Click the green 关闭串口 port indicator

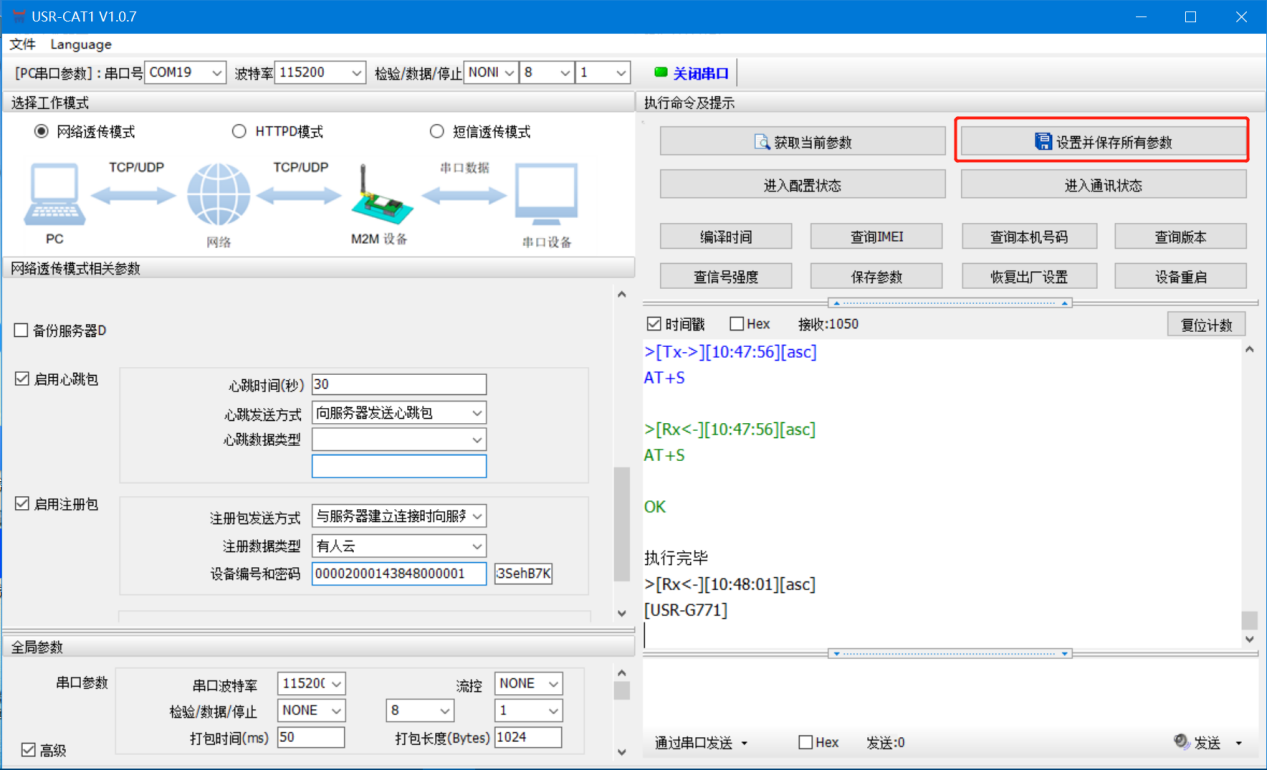point(660,73)
